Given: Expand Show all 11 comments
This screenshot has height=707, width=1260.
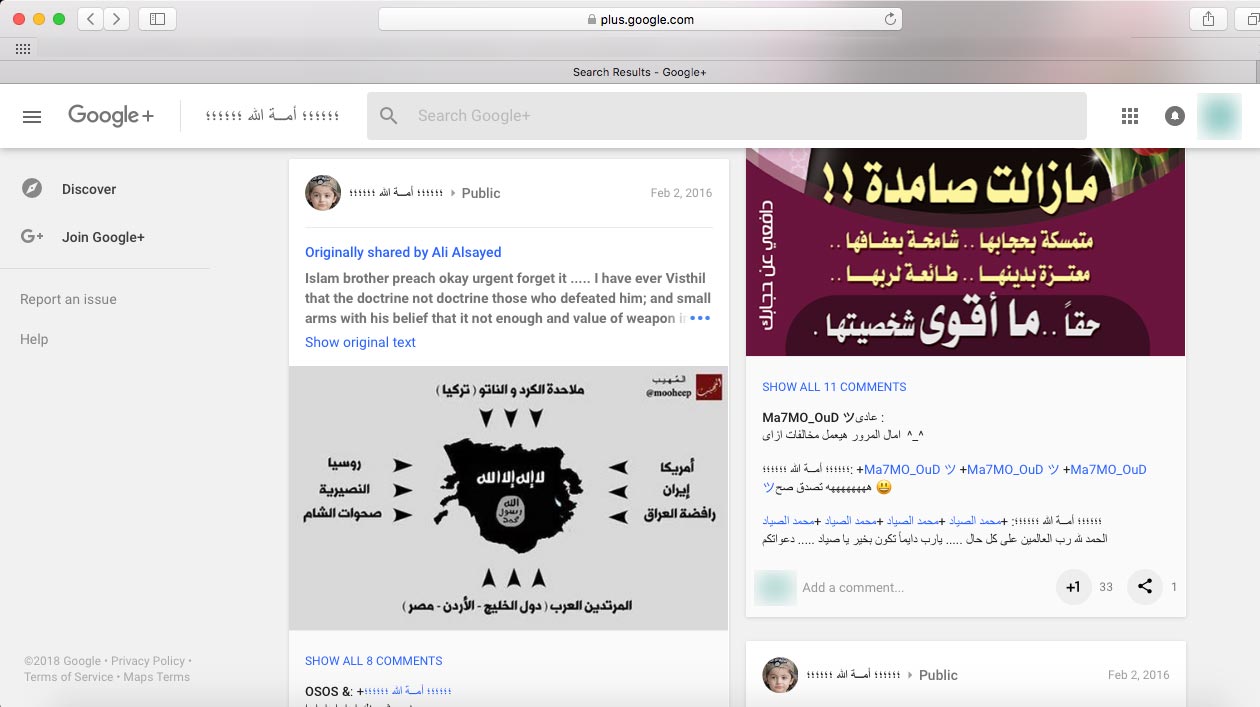Looking at the screenshot, I should pyautogui.click(x=834, y=387).
